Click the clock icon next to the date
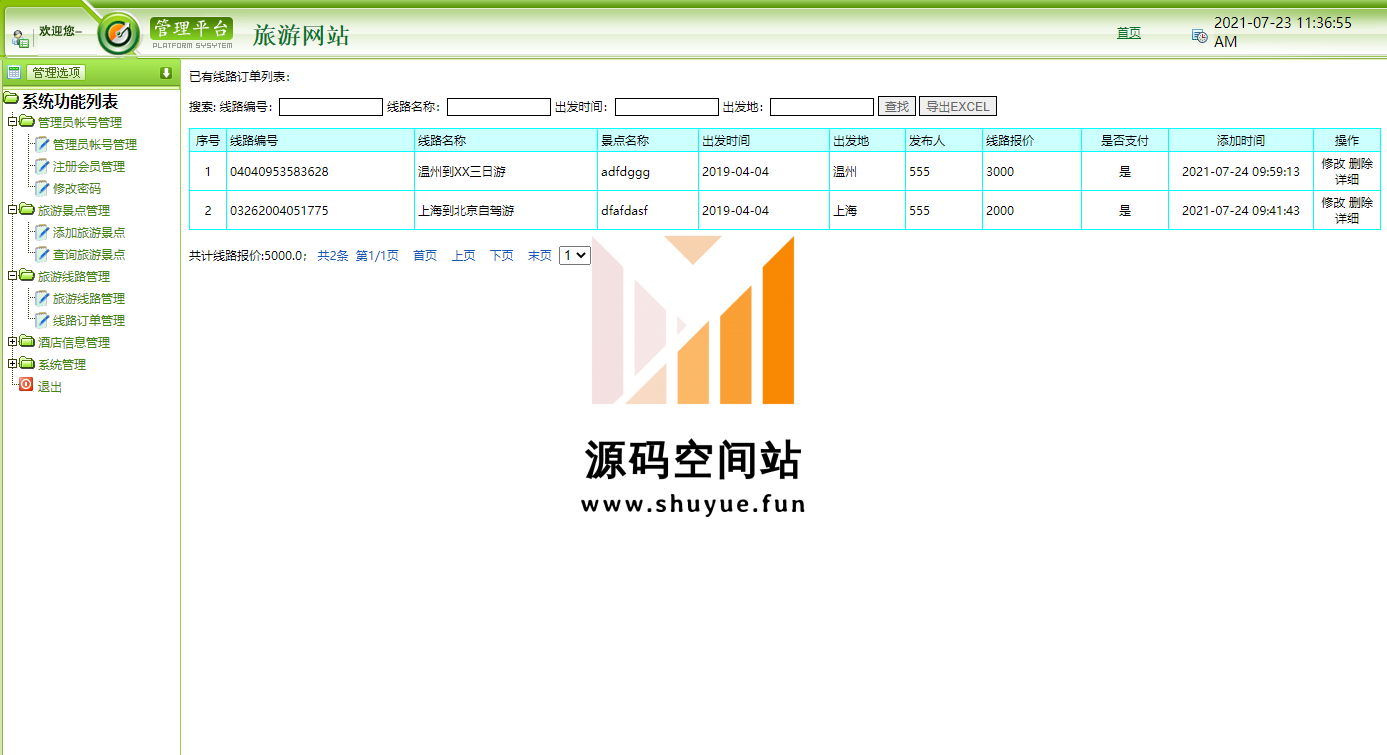This screenshot has width=1387, height=755. coord(1199,35)
